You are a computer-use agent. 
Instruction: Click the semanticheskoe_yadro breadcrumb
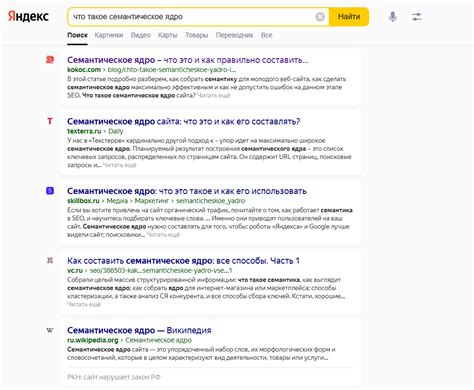coord(210,201)
